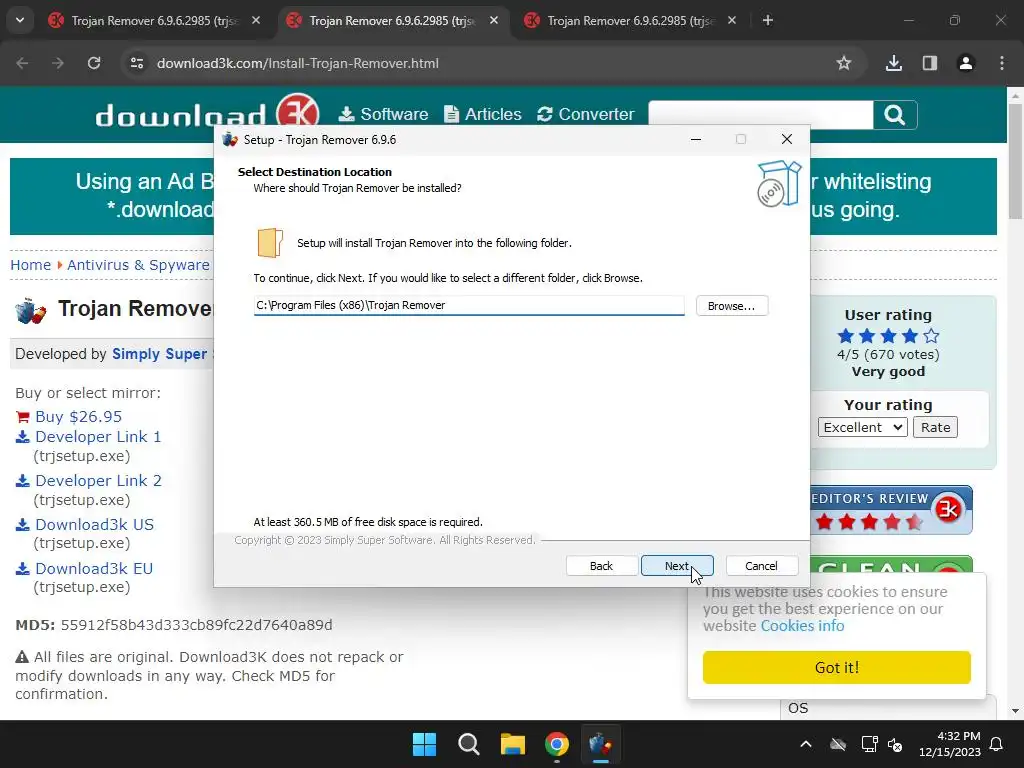Minimize the setup window
This screenshot has height=768, width=1024.
[696, 139]
